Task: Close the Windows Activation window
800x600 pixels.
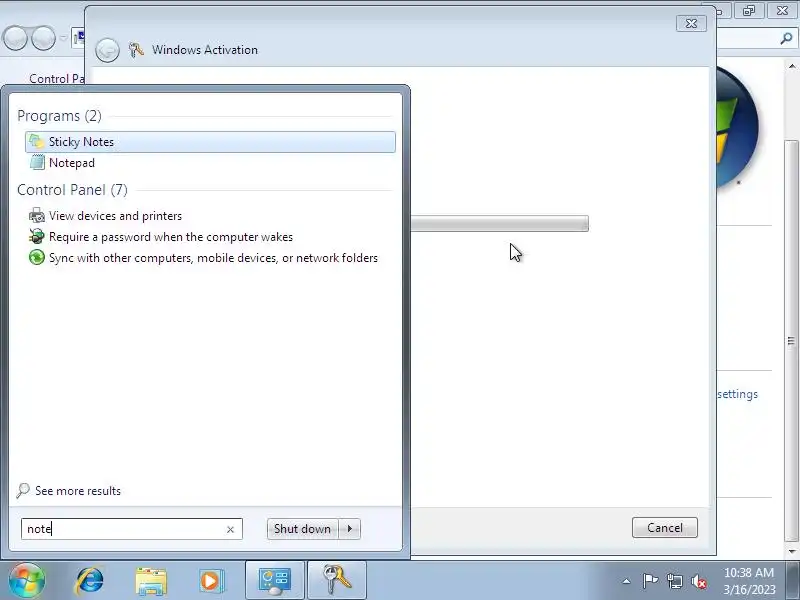Action: click(691, 23)
